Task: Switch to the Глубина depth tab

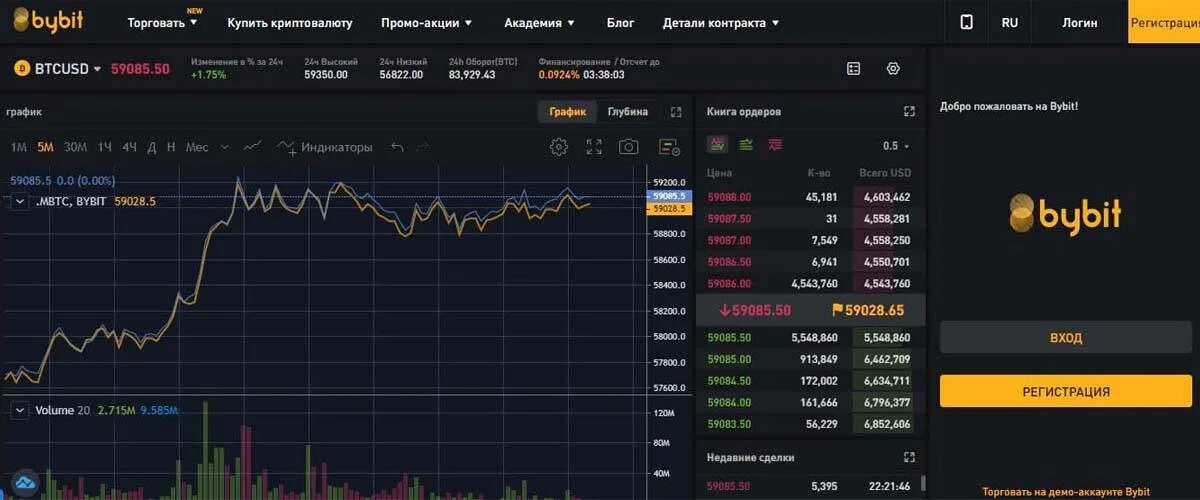Action: coord(627,112)
